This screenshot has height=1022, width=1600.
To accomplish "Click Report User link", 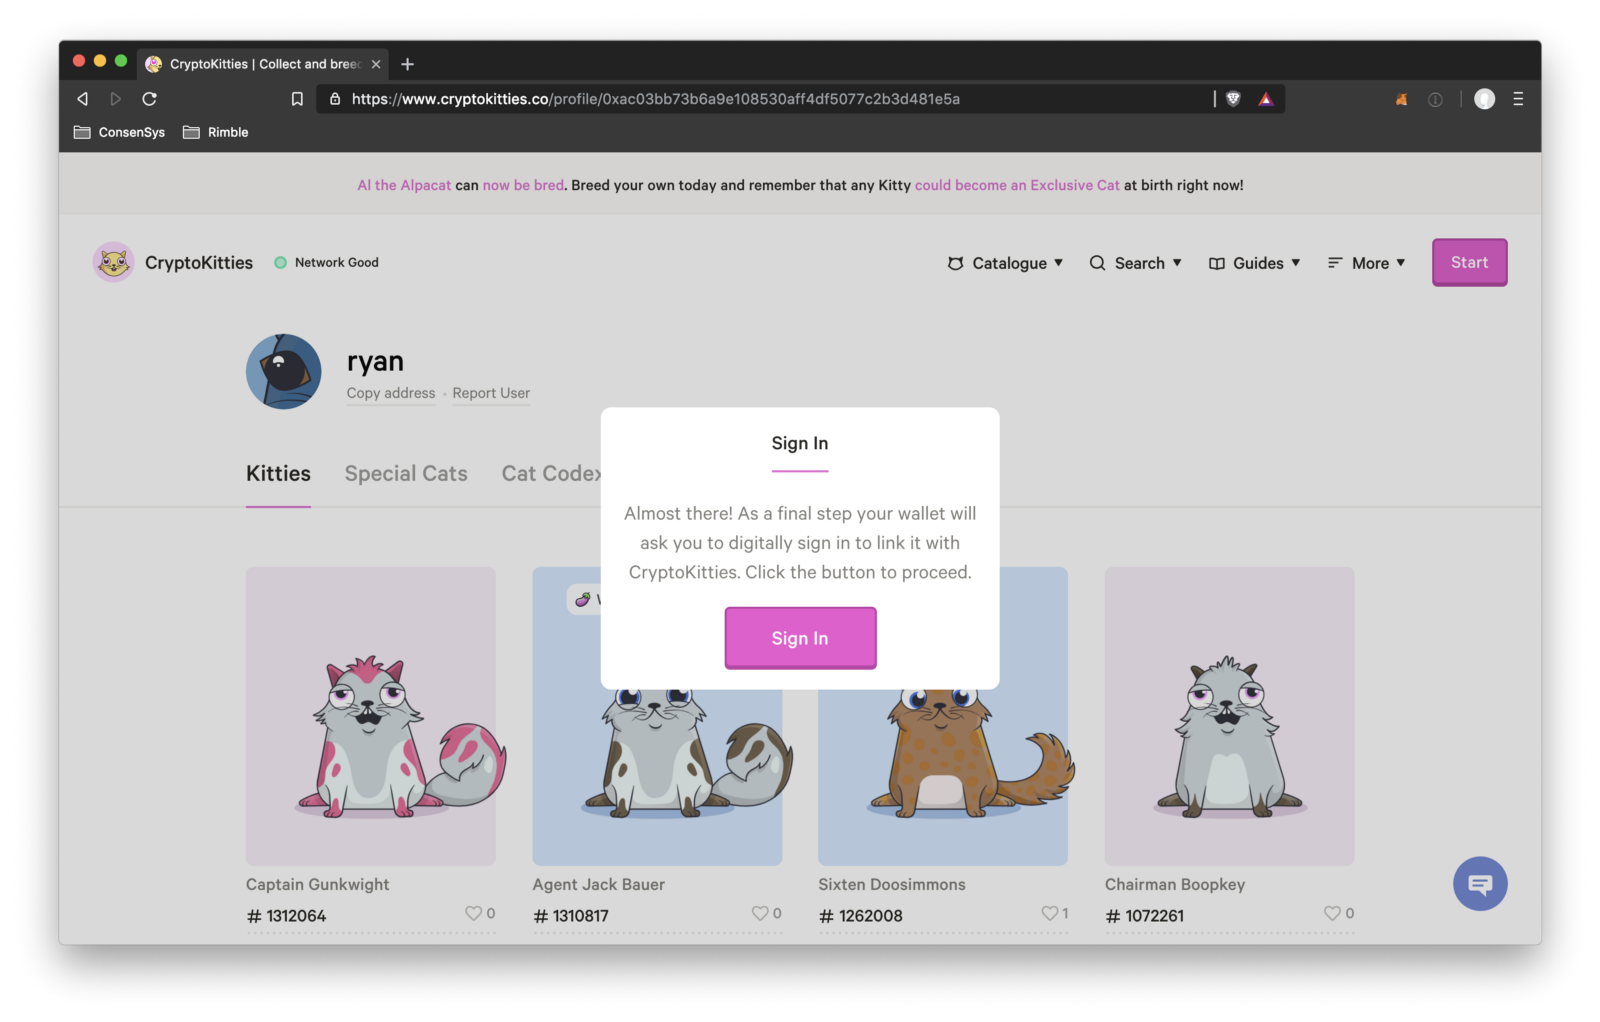I will click(x=491, y=393).
